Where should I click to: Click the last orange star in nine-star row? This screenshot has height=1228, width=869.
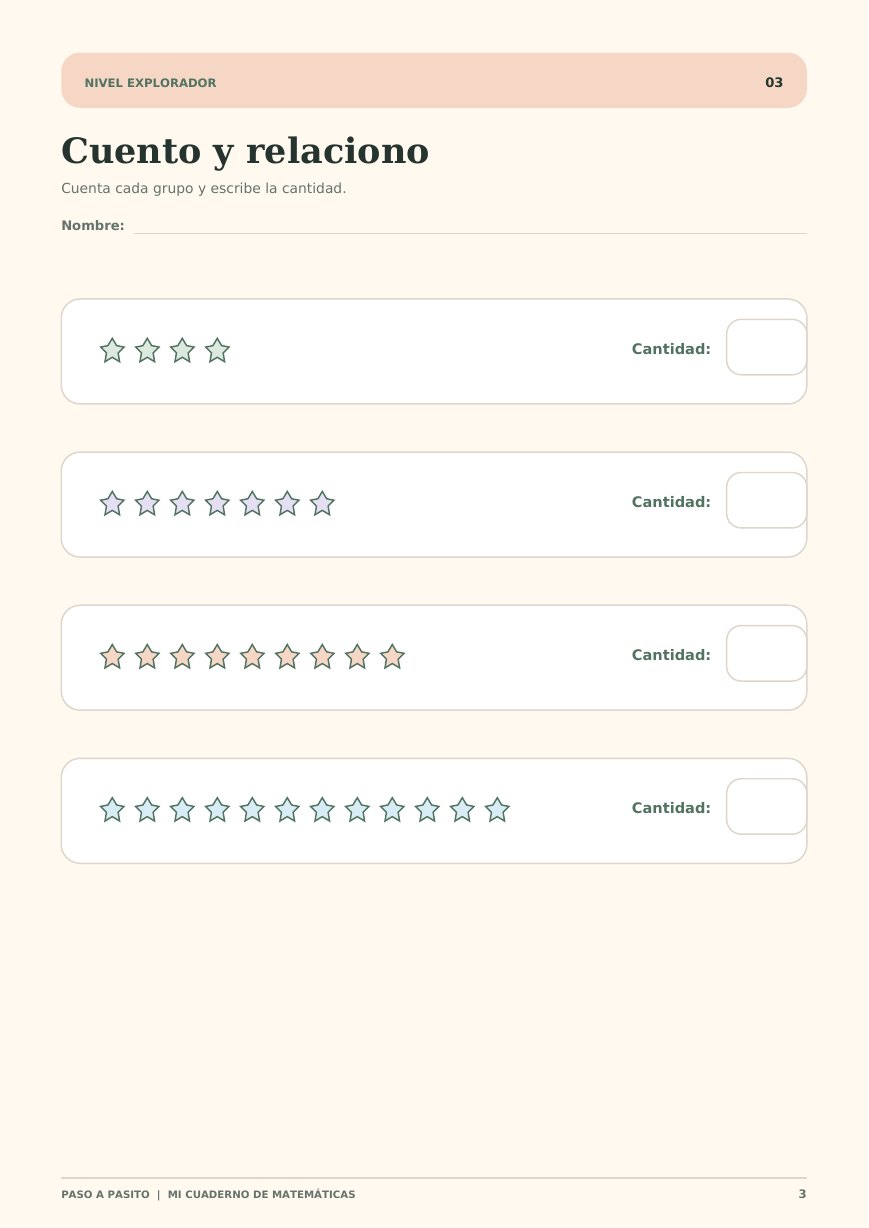392,657
